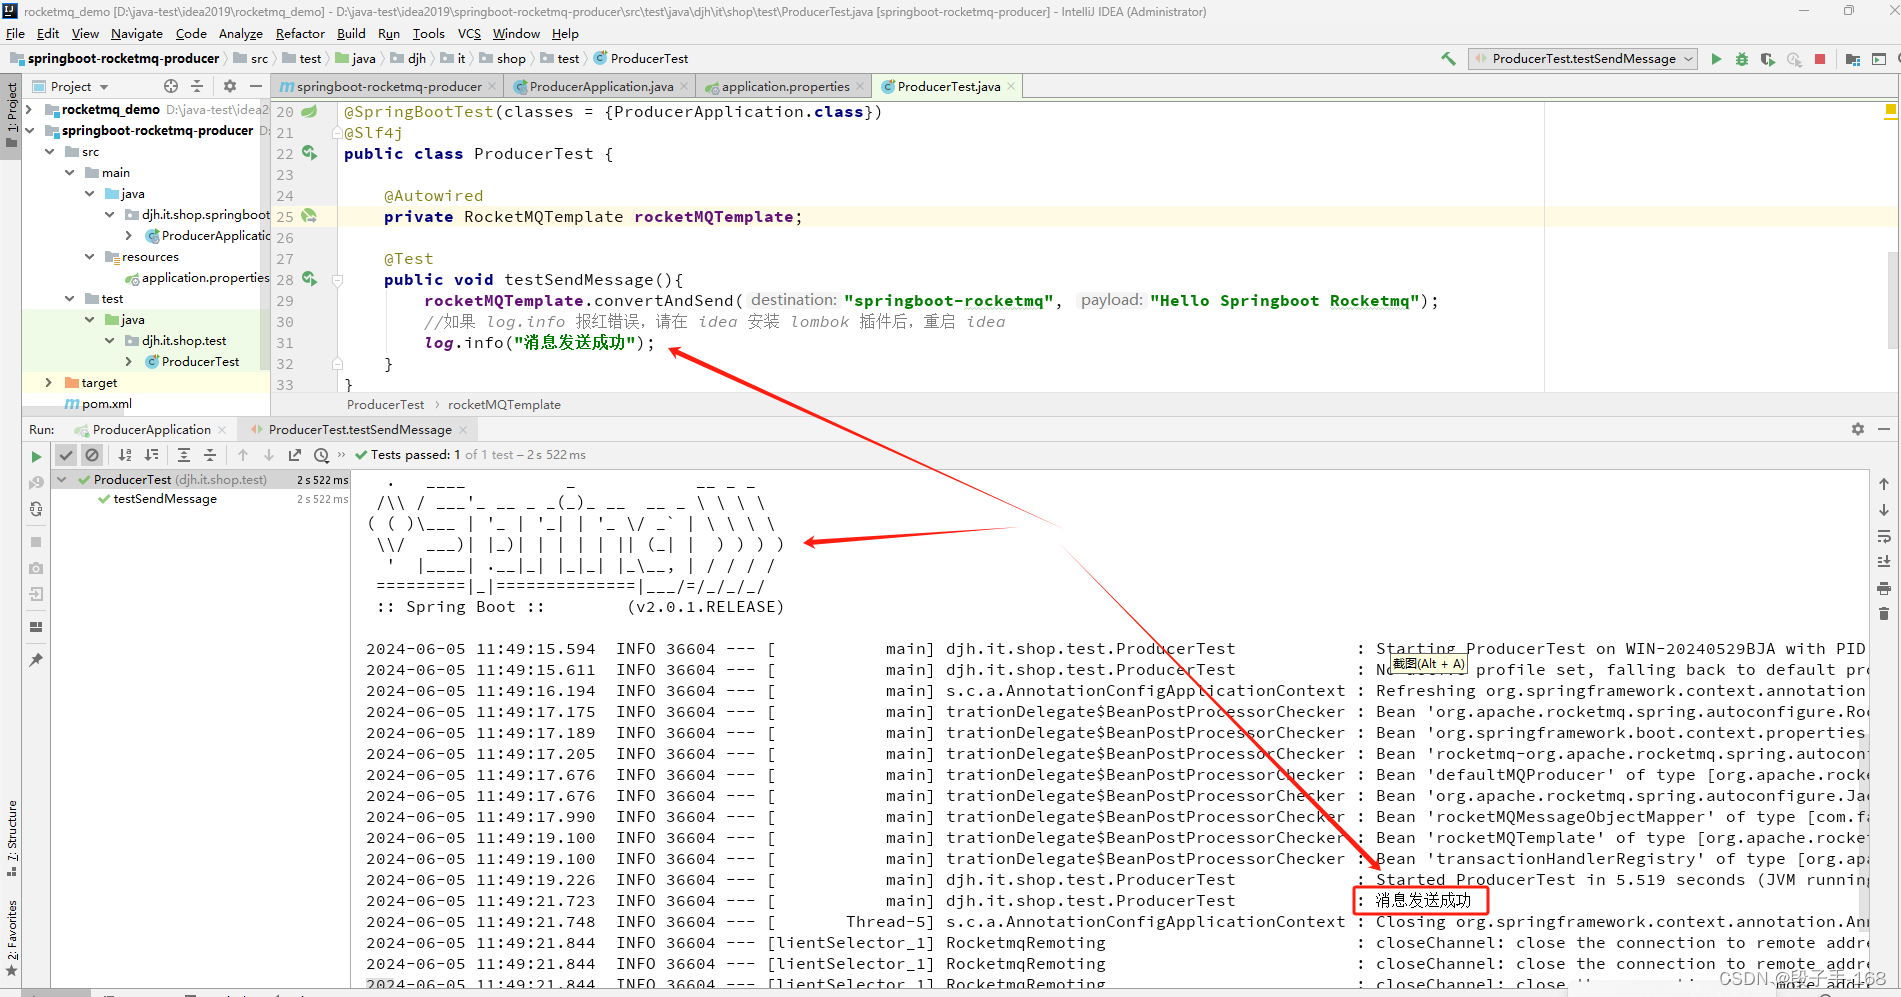This screenshot has height=997, width=1901.
Task: Switch to the application.properties editor tab
Action: 785,87
